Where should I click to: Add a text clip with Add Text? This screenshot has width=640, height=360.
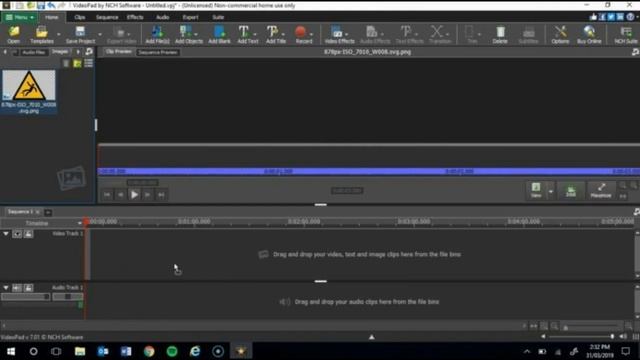pyautogui.click(x=247, y=34)
